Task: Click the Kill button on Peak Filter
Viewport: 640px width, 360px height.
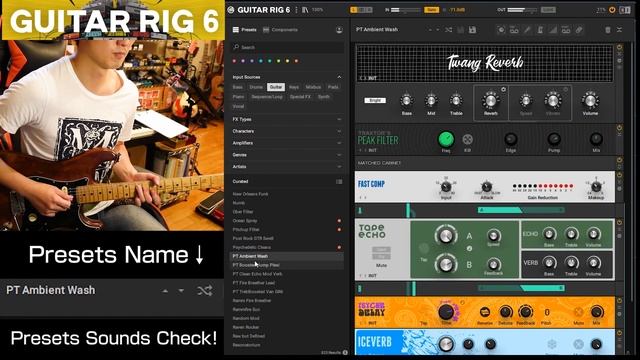Action: 467,140
